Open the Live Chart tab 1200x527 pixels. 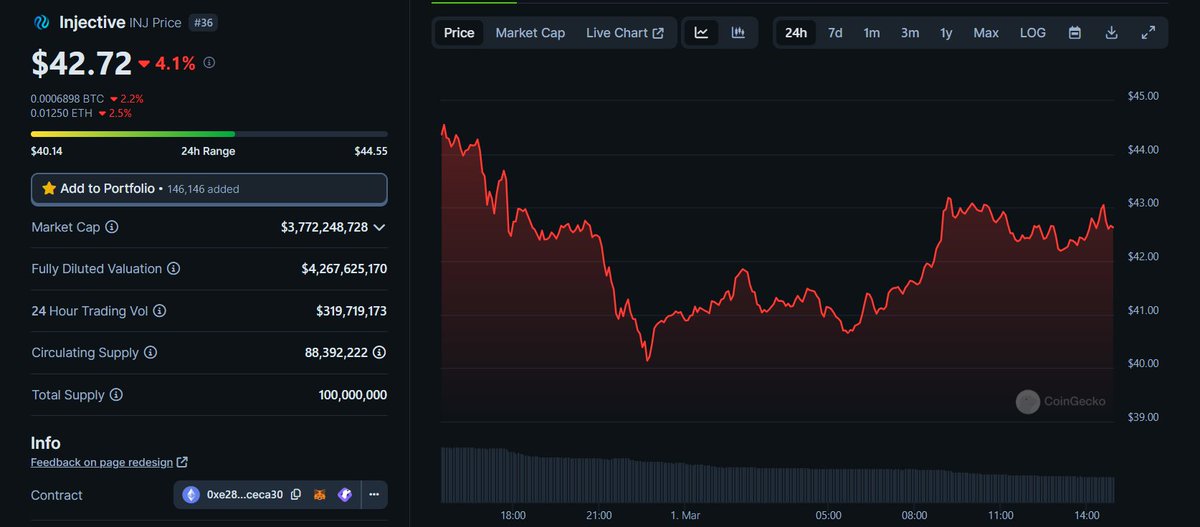625,33
